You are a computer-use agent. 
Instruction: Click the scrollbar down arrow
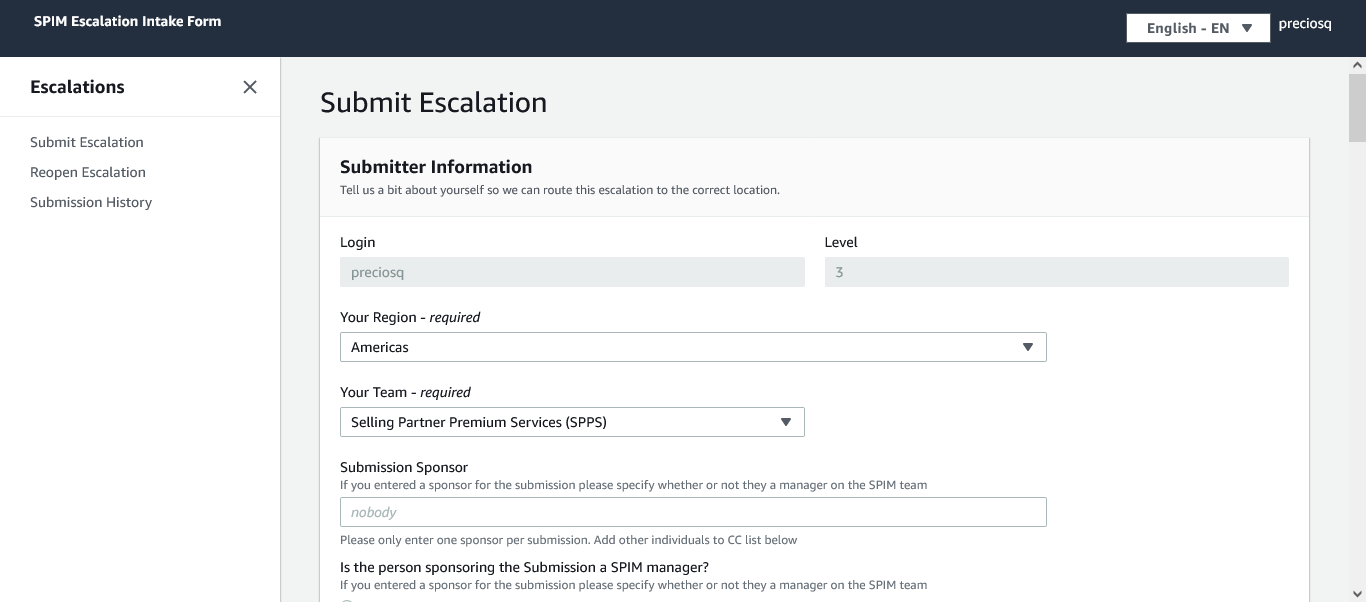(1357, 593)
